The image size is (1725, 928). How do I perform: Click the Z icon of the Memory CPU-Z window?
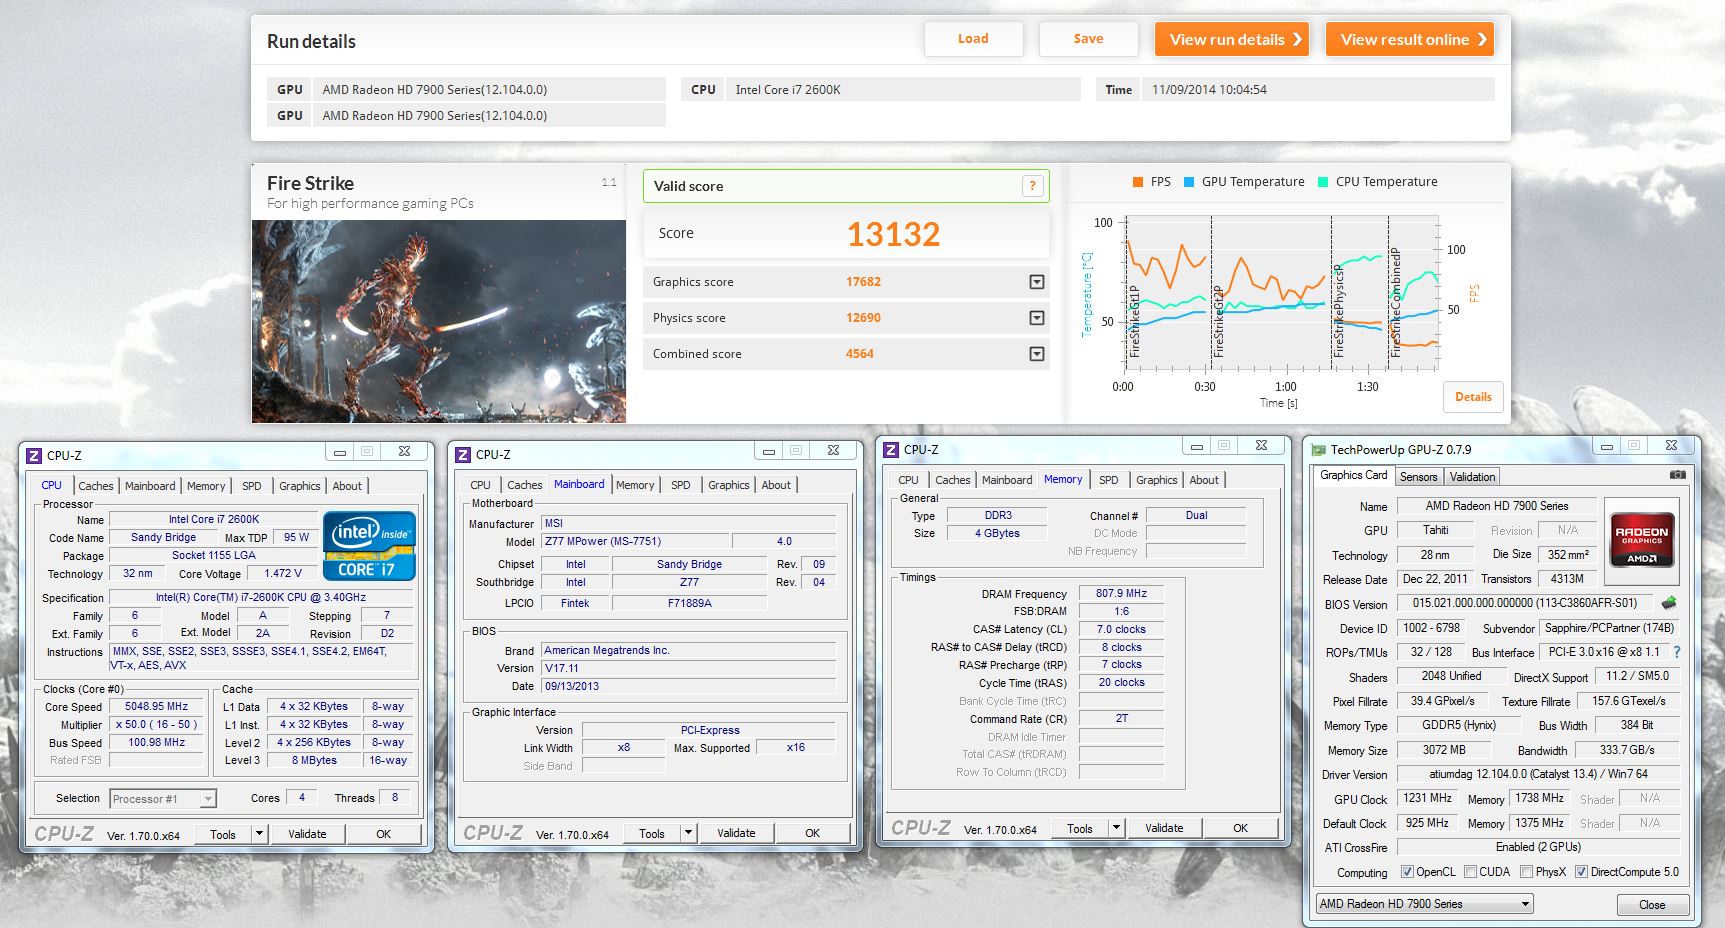point(891,450)
